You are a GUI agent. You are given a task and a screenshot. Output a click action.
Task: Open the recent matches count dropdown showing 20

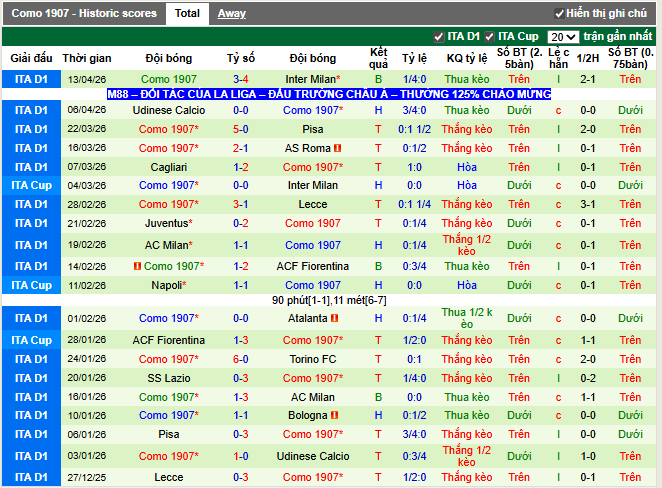click(562, 37)
